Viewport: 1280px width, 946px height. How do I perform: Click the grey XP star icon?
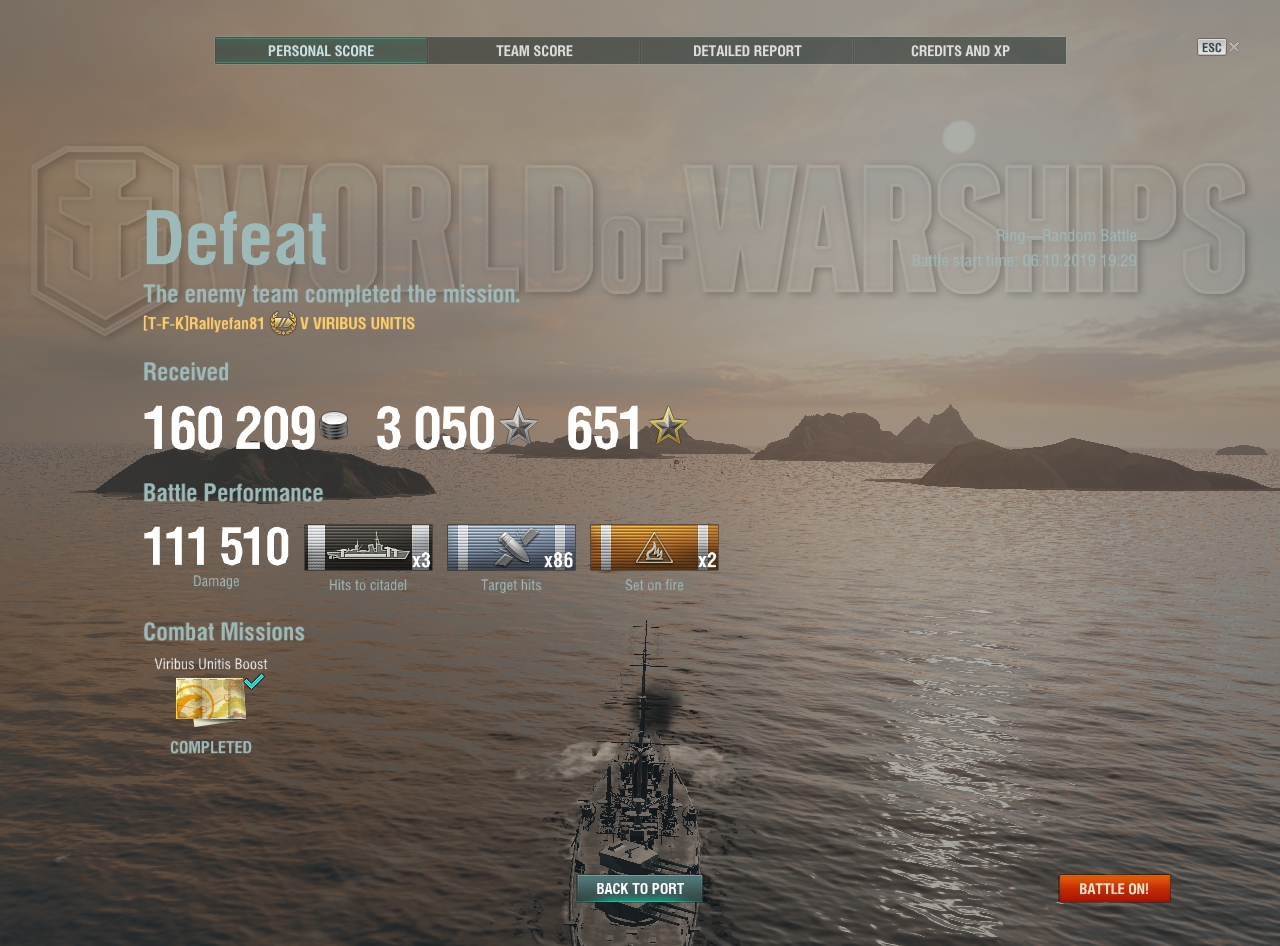518,426
